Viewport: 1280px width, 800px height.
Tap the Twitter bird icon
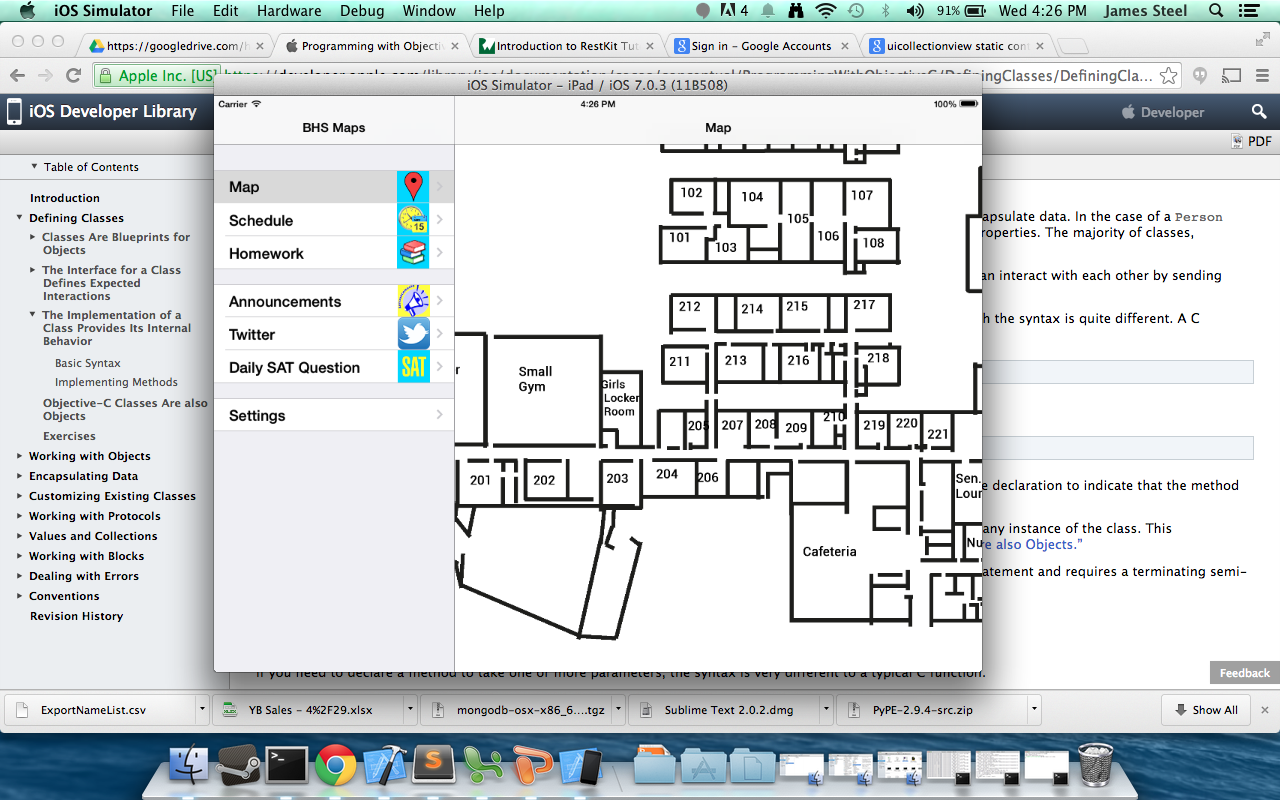[413, 334]
